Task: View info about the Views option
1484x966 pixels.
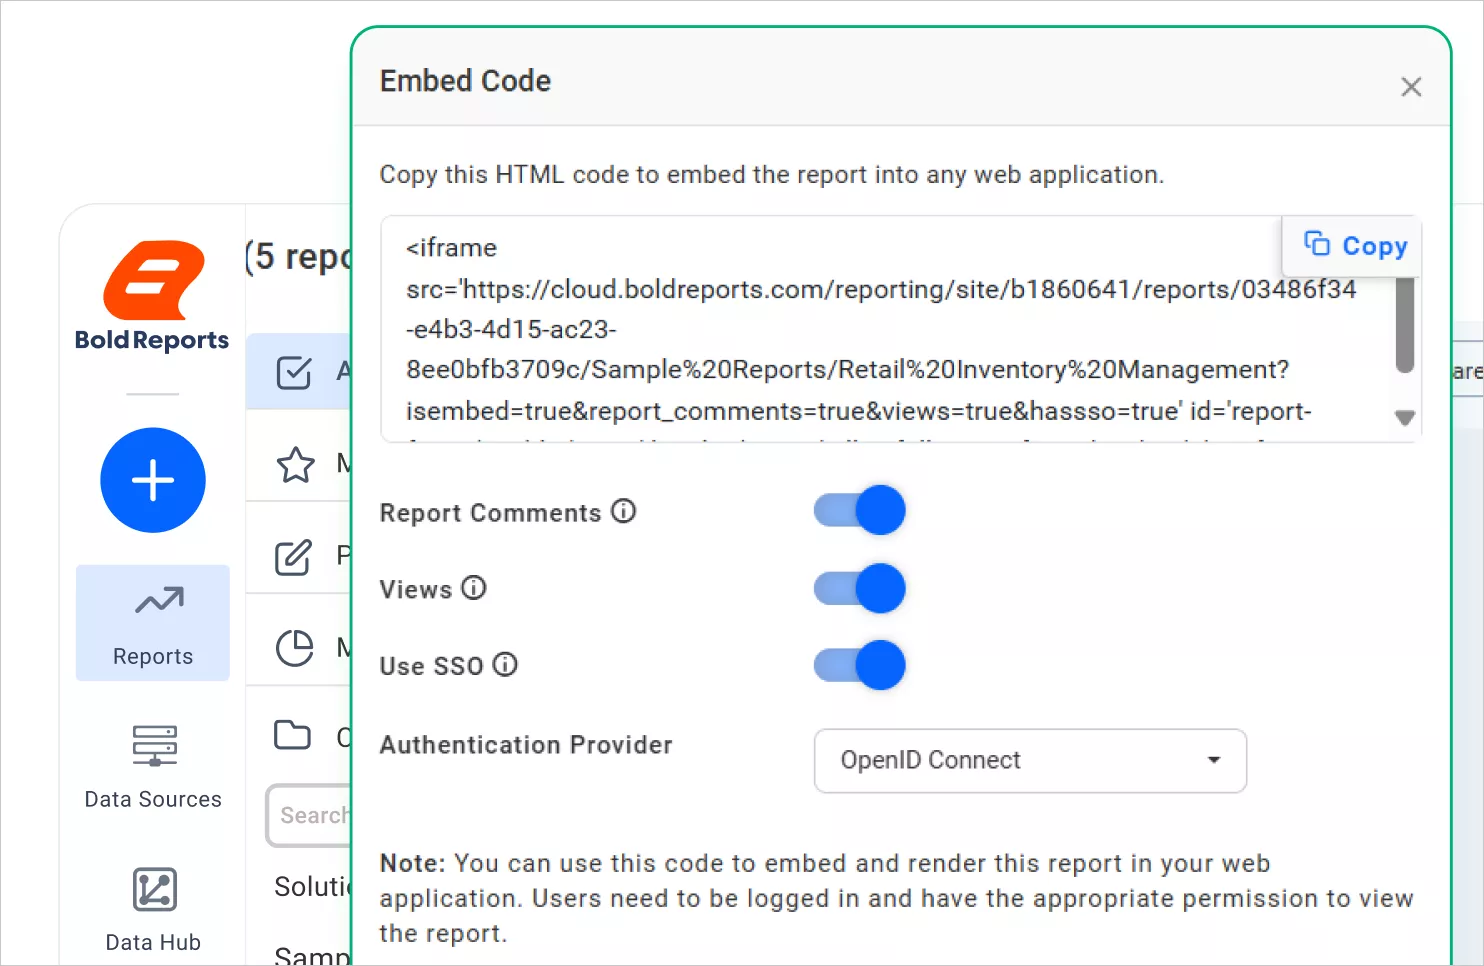Action: point(474,588)
